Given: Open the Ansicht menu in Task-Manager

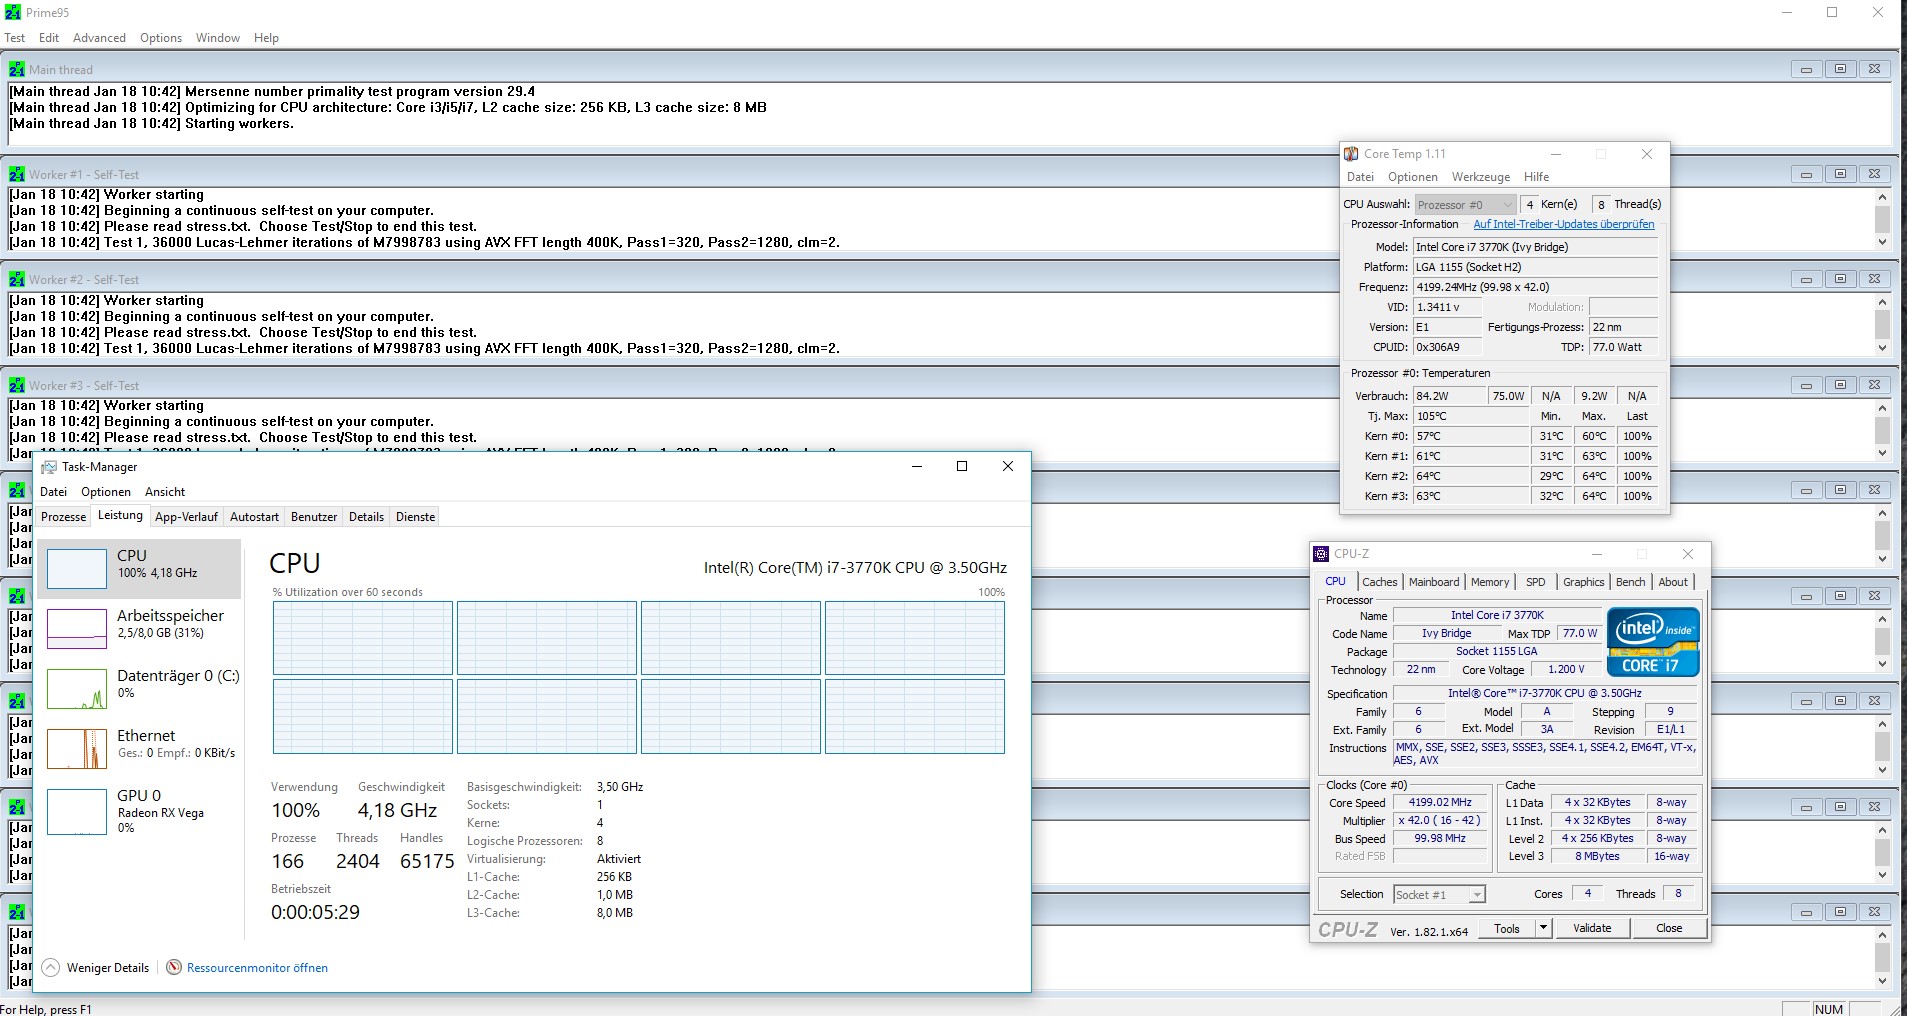Looking at the screenshot, I should coord(165,492).
